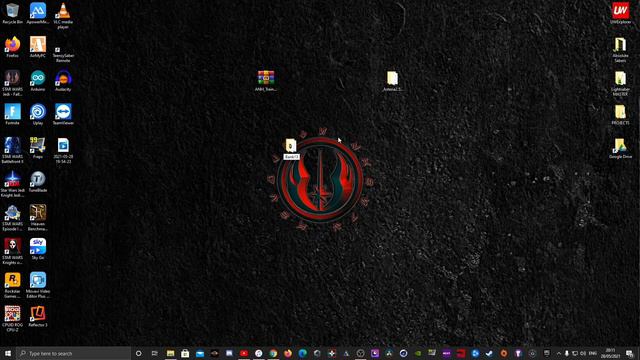
Task: Launch VLC media player from desktop
Action: click(x=63, y=16)
